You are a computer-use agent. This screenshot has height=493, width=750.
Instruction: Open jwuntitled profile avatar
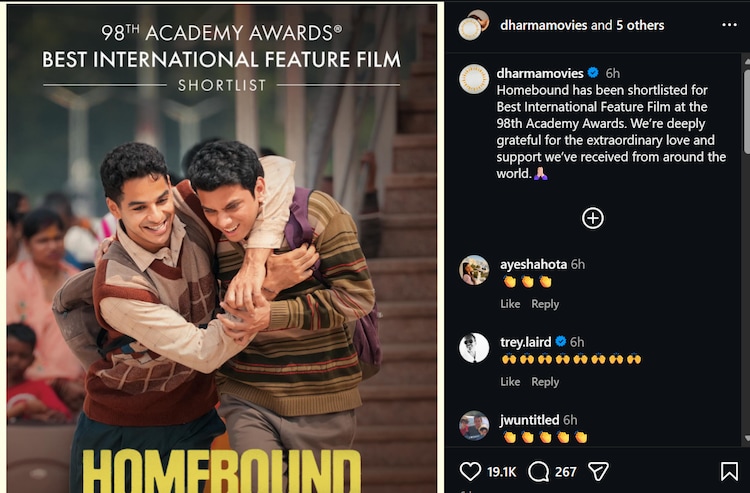(474, 426)
